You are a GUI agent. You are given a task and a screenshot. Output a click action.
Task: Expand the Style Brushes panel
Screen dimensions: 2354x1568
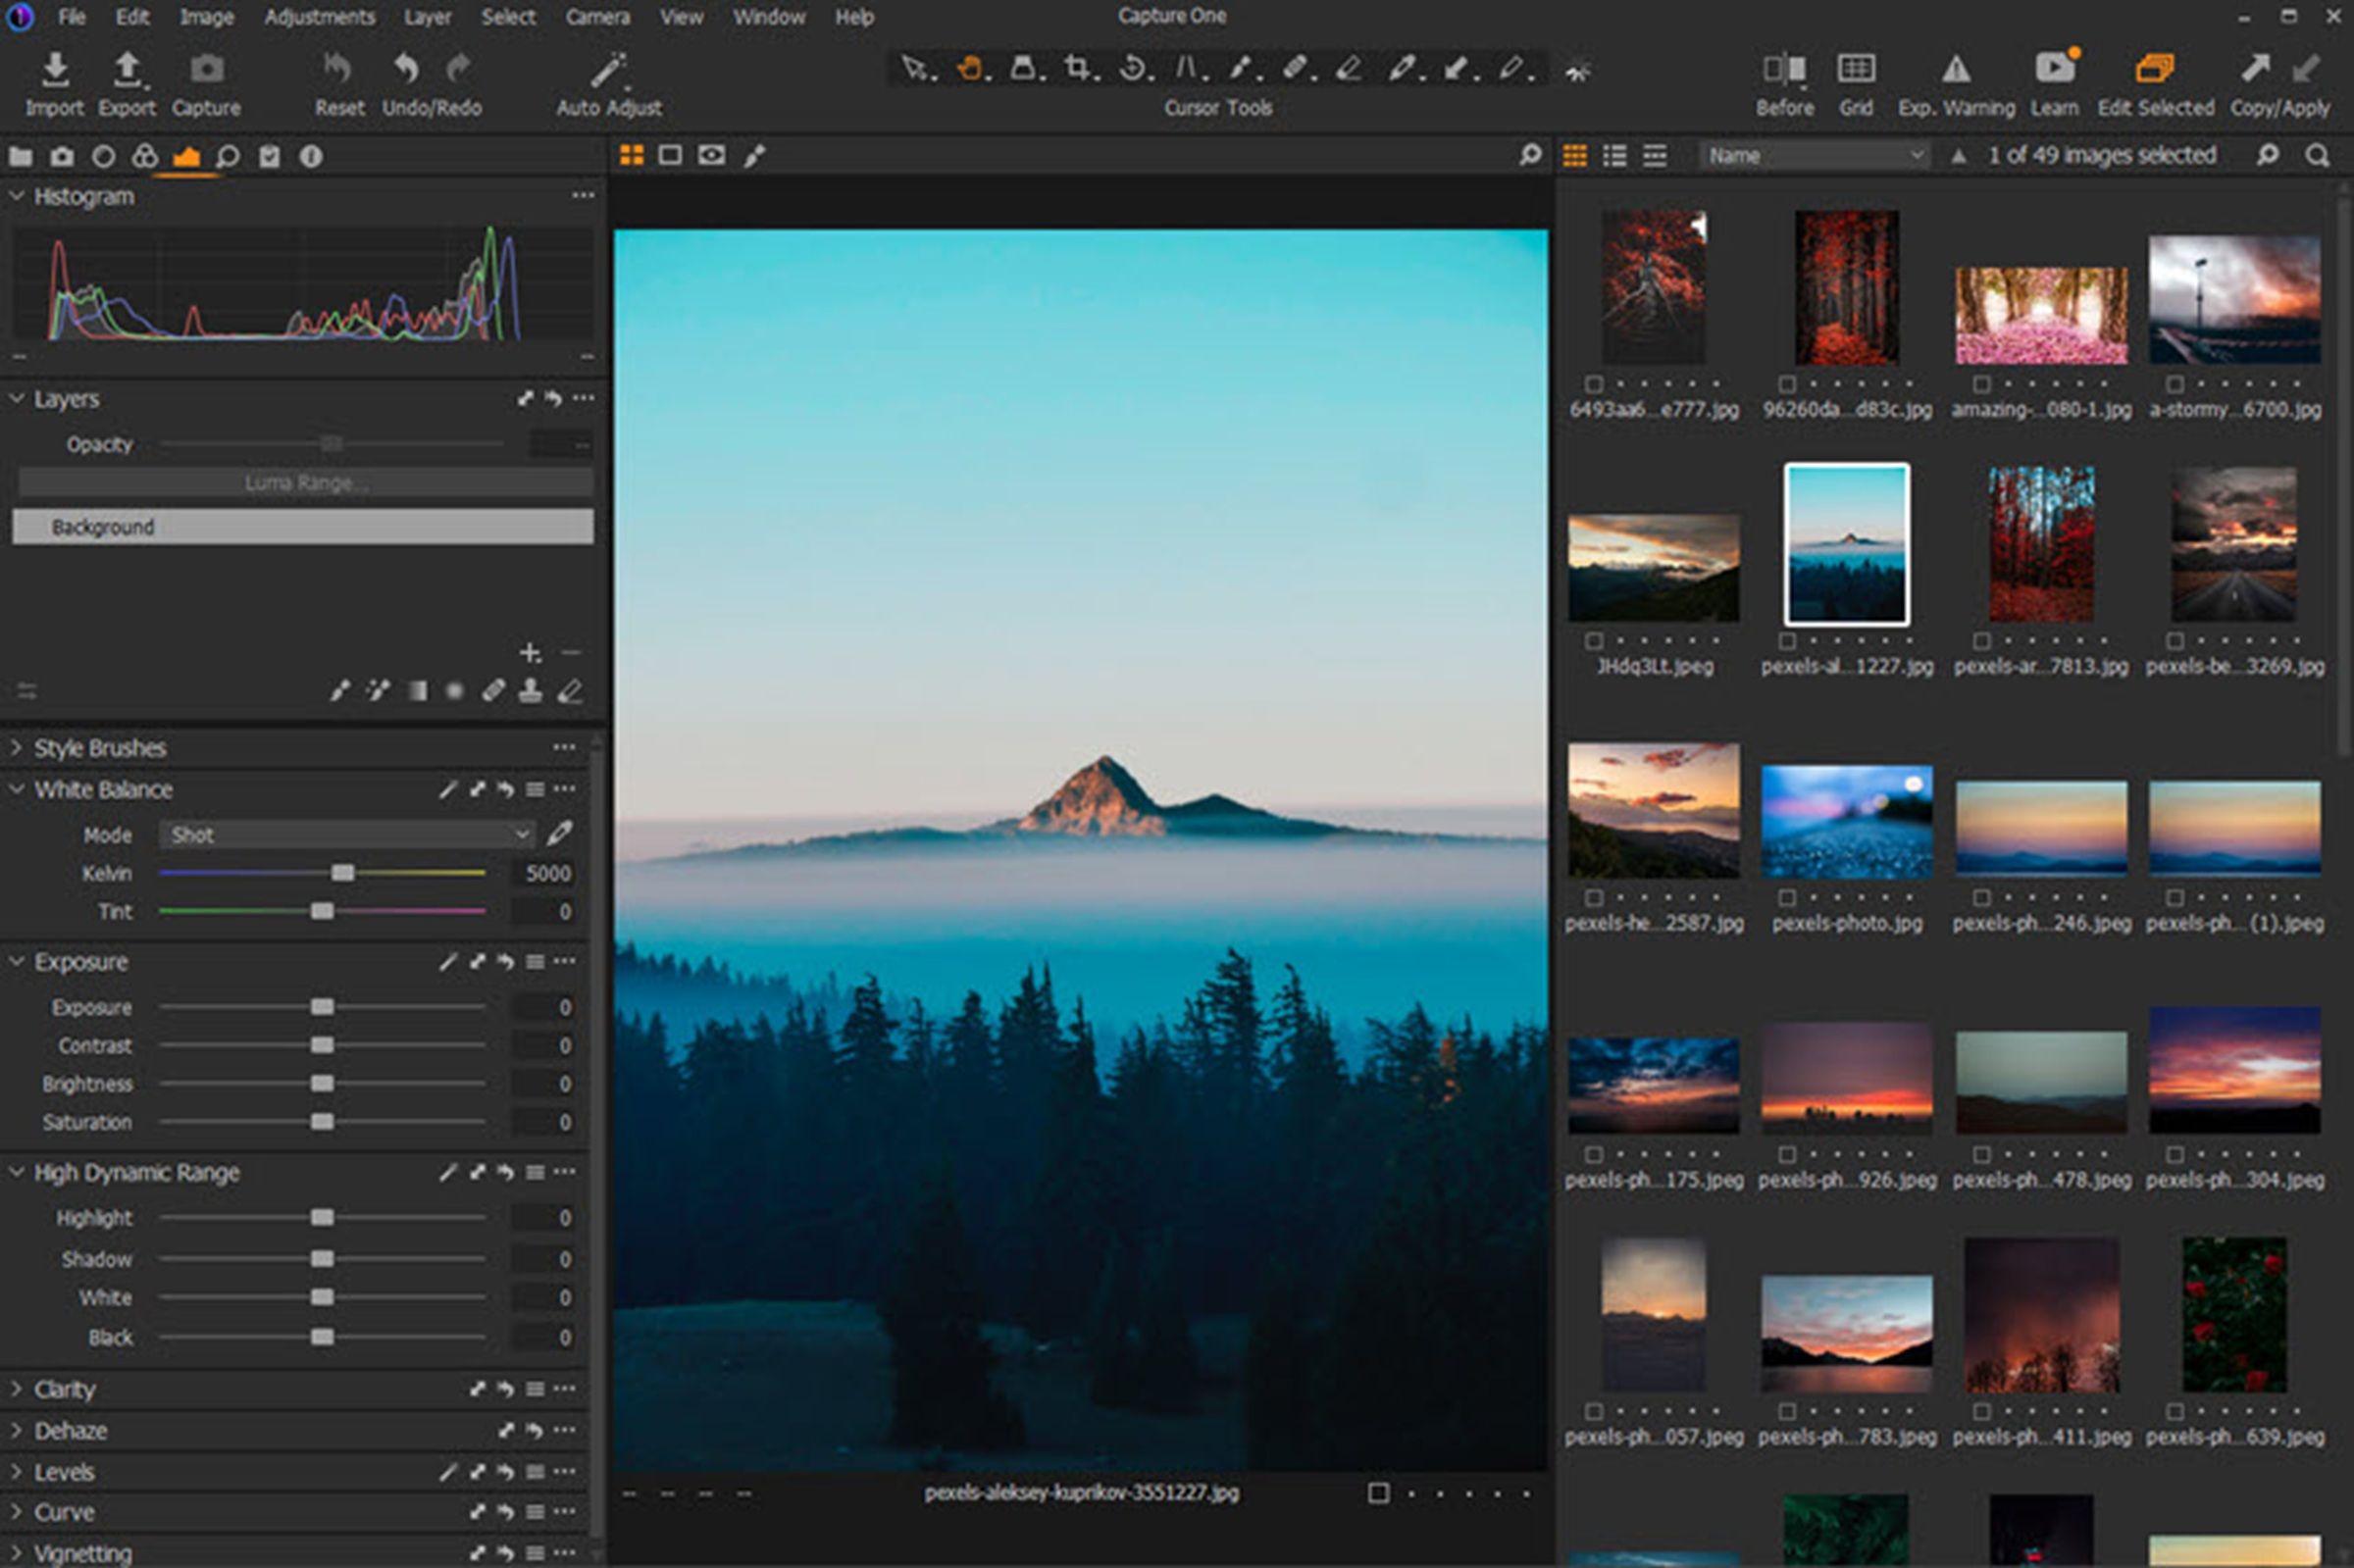pyautogui.click(x=17, y=747)
